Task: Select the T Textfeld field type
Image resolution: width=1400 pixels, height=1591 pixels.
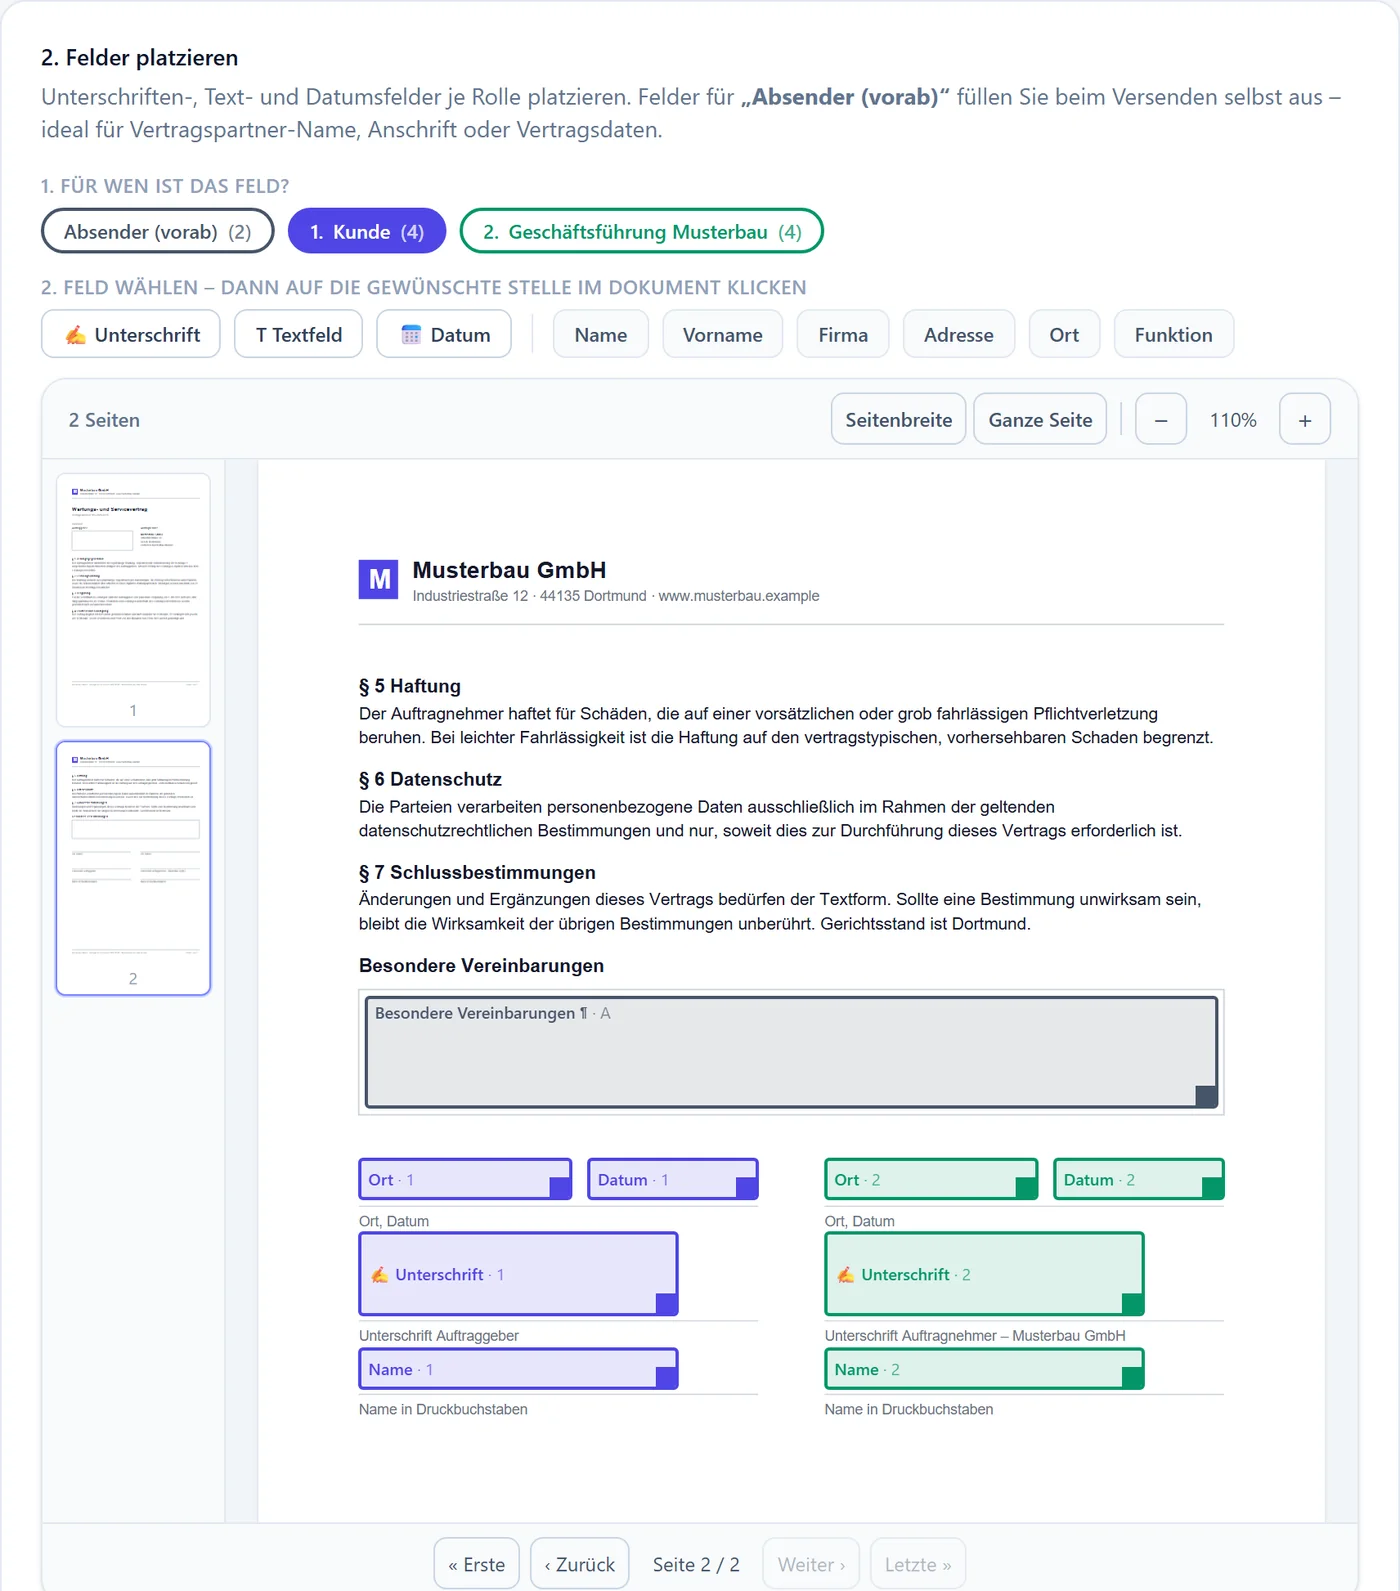Action: pos(298,334)
